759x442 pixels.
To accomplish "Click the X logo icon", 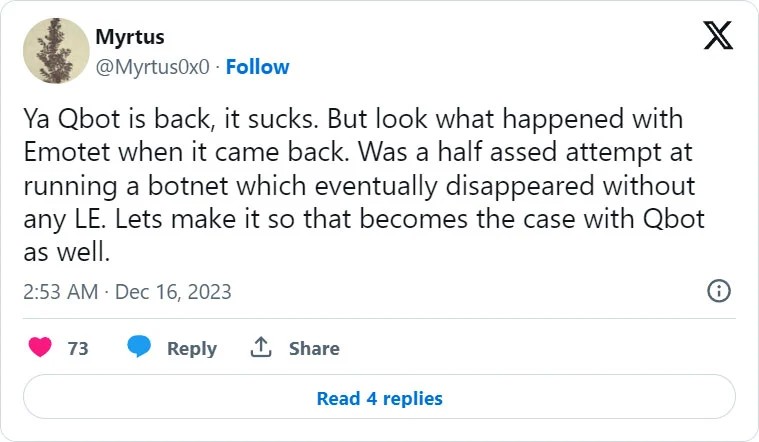I will 718,36.
